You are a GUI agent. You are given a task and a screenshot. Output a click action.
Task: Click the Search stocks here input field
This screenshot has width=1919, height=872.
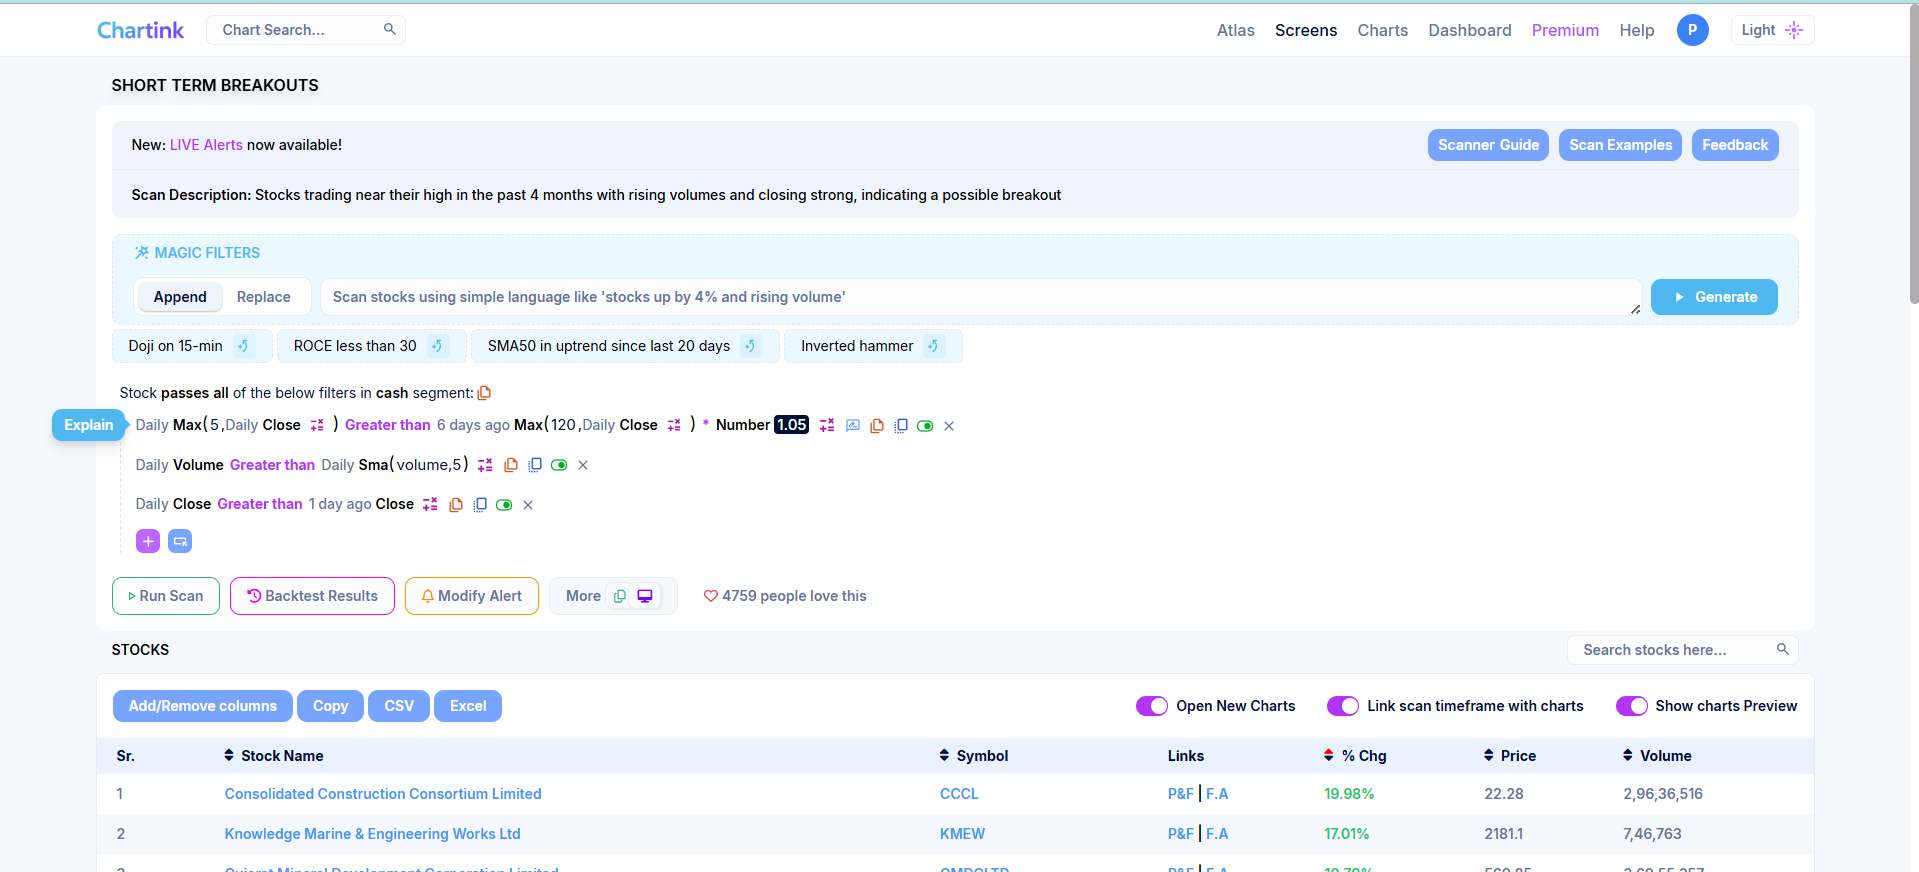1670,650
